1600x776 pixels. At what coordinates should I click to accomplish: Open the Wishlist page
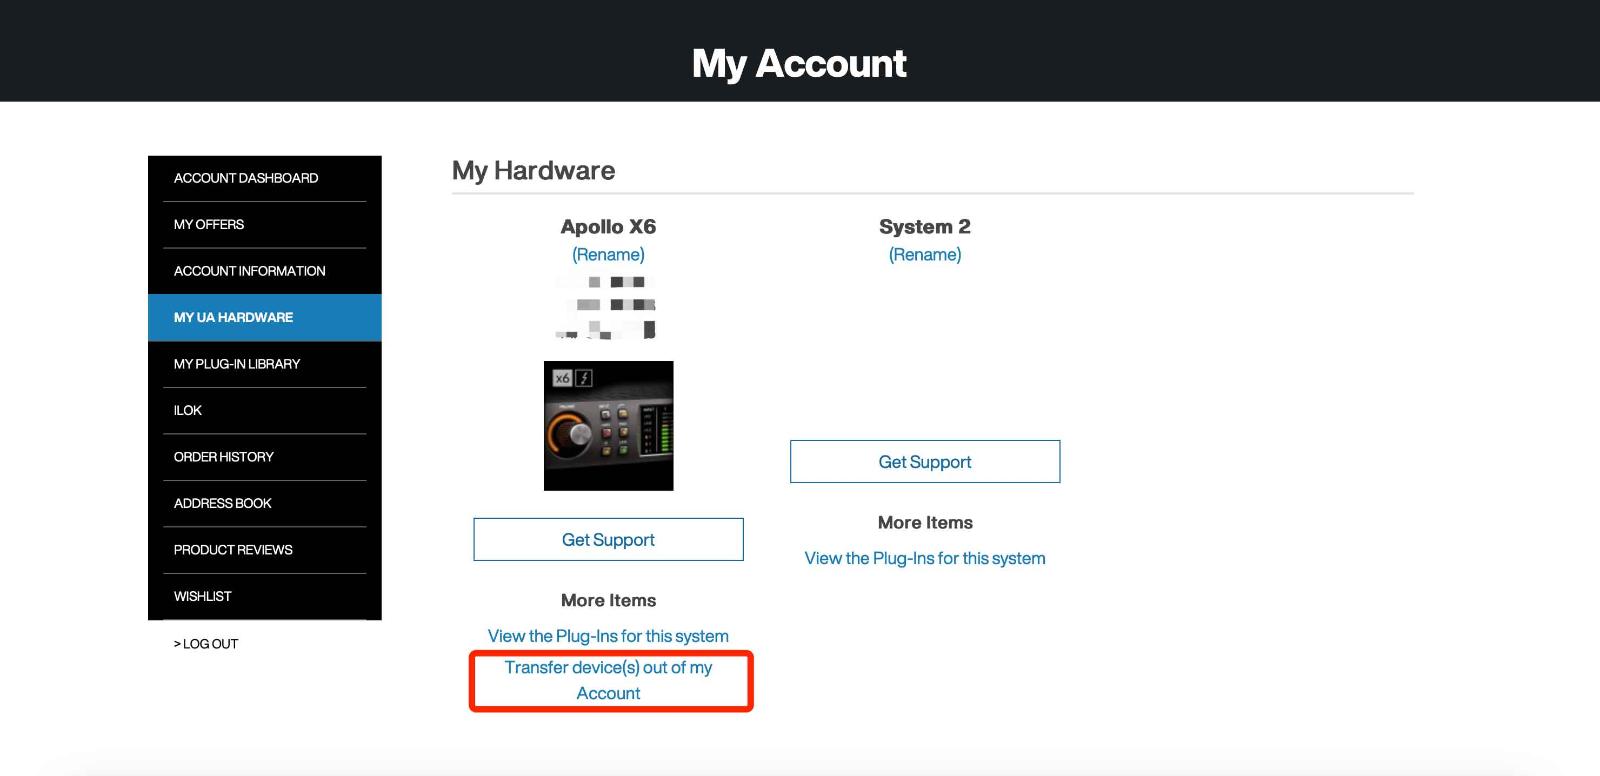click(x=202, y=597)
